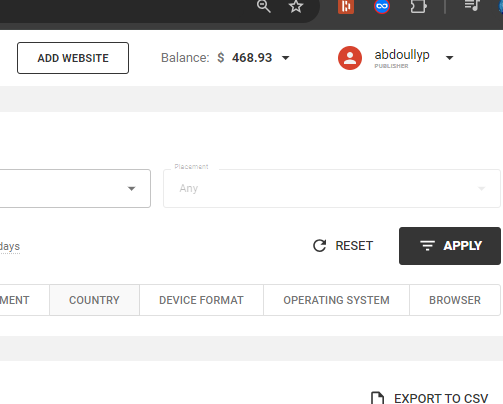This screenshot has height=404, width=503.
Task: Open the extensions puzzle piece menu
Action: (418, 6)
